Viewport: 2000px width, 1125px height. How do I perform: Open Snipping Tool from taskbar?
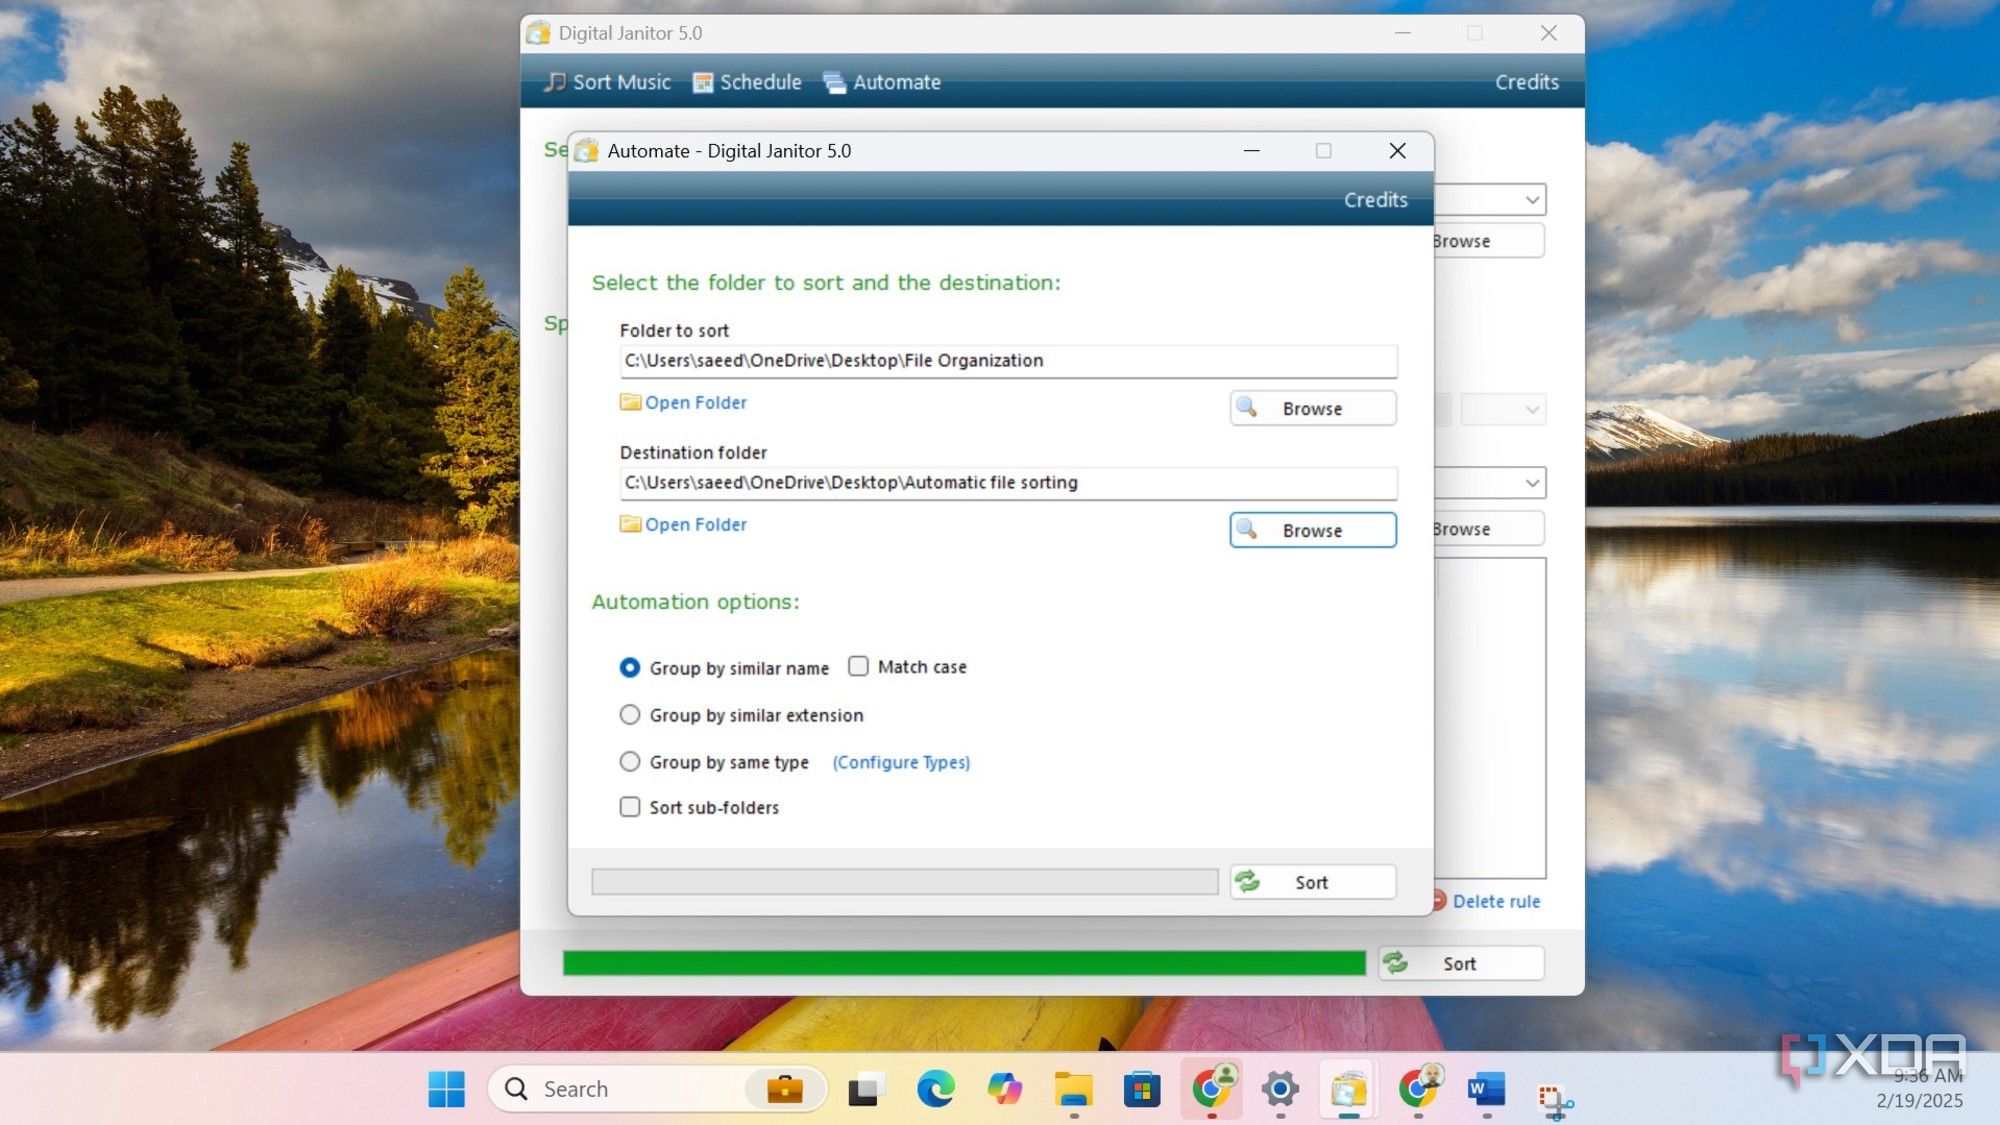pos(1555,1100)
